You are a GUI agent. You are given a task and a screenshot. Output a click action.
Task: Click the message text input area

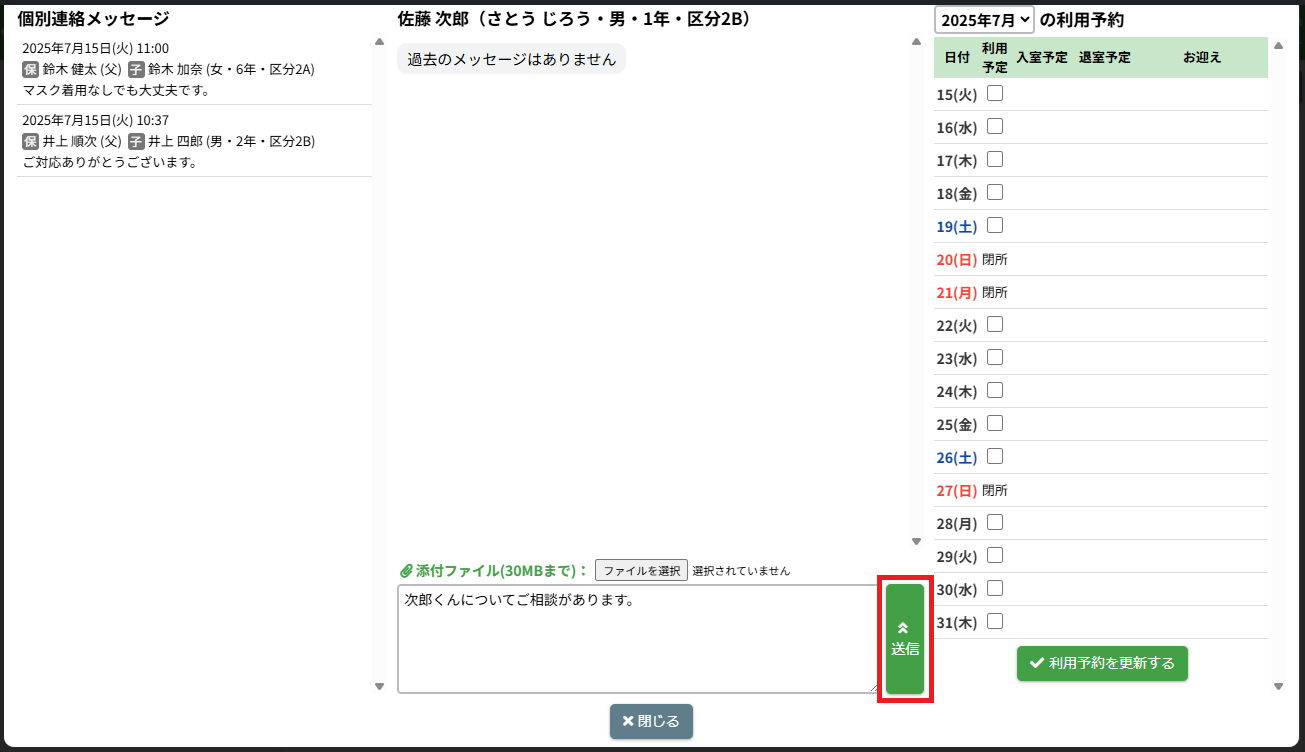click(637, 639)
